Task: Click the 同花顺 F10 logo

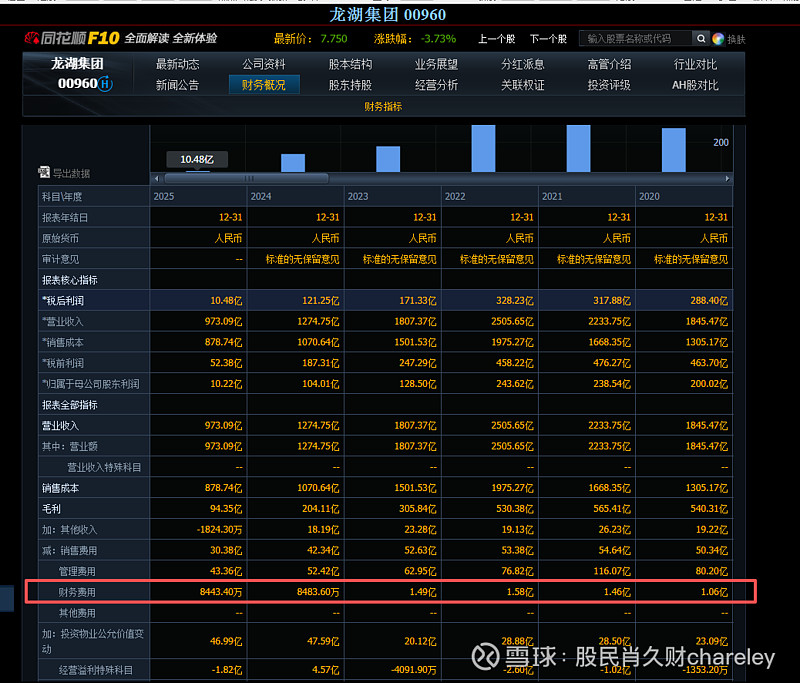Action: pyautogui.click(x=72, y=38)
